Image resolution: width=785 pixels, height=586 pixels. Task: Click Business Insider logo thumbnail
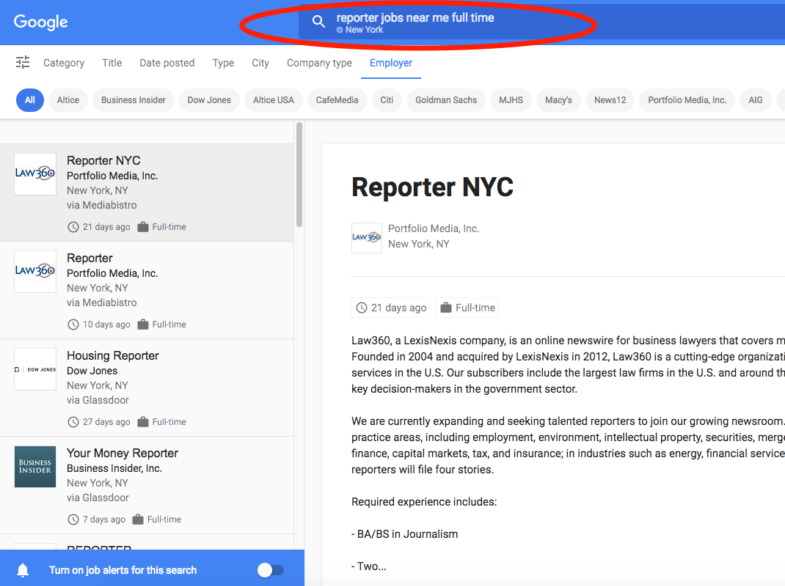[35, 466]
